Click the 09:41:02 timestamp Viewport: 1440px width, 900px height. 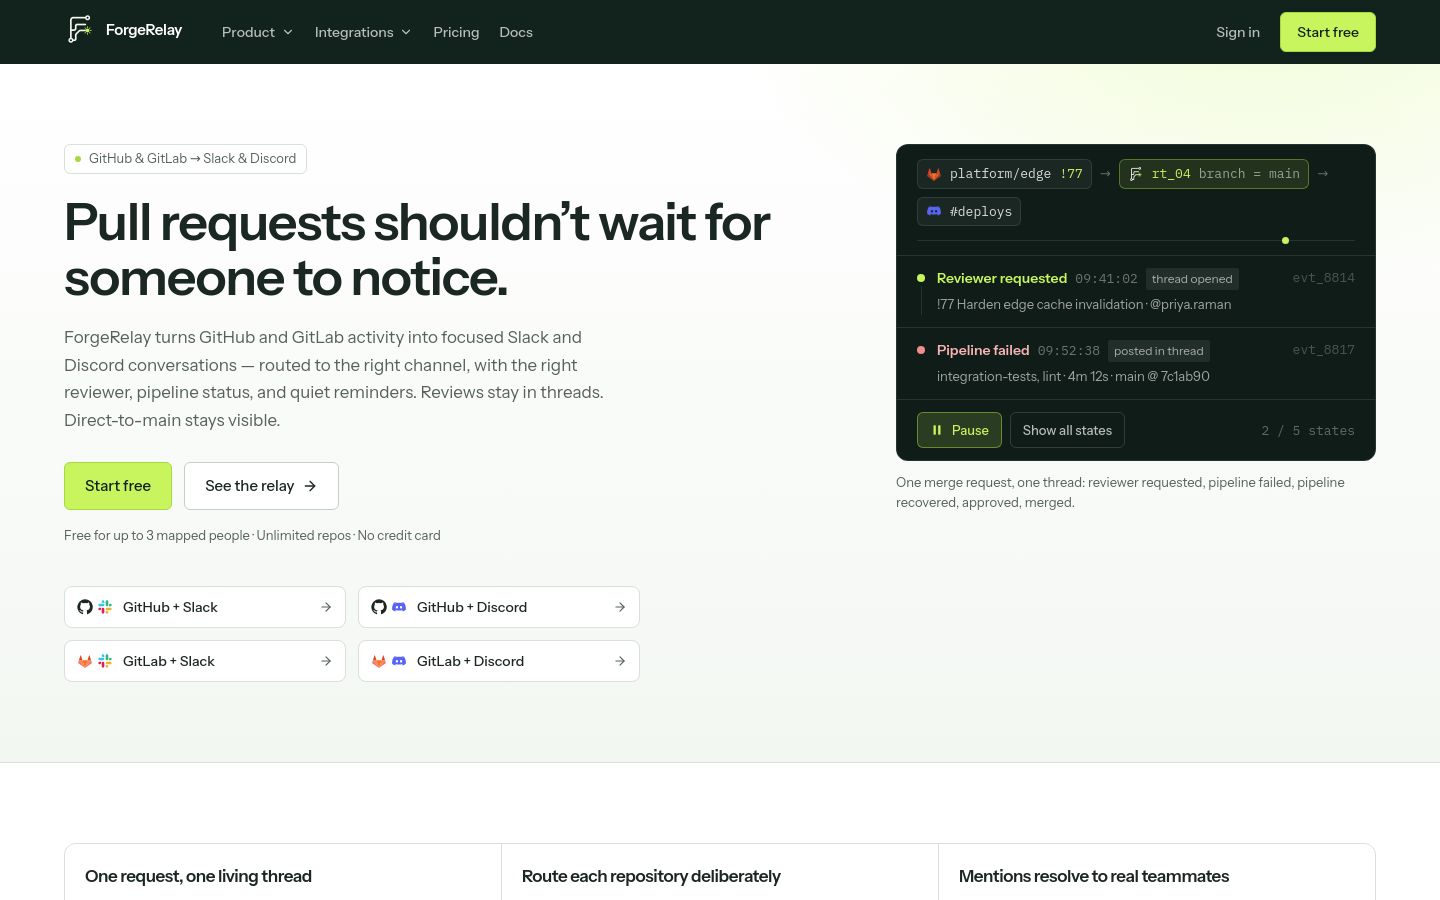[x=1106, y=279]
